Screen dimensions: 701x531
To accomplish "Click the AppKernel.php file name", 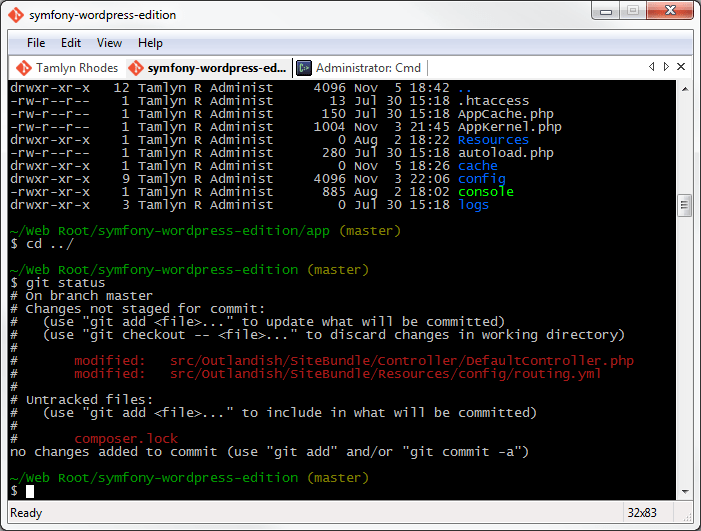I will pyautogui.click(x=509, y=127).
